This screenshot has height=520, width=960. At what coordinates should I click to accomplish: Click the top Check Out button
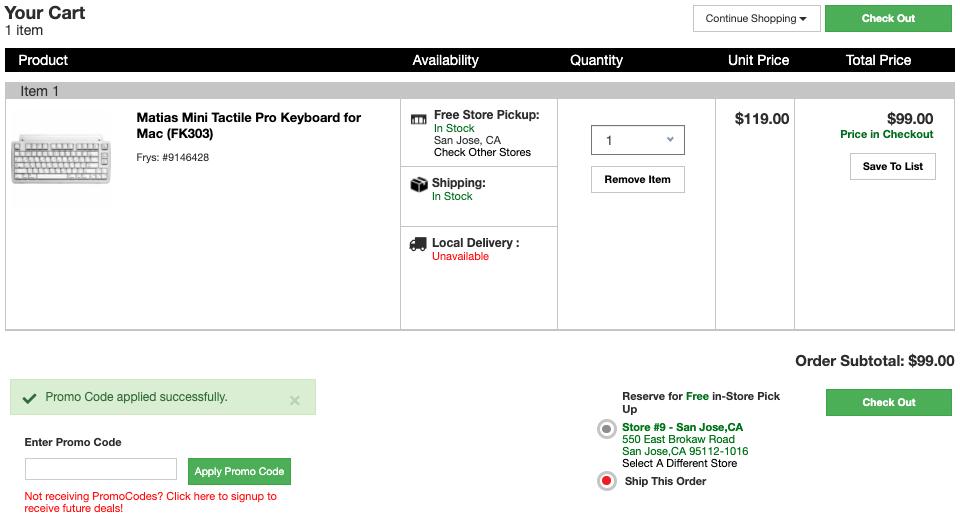888,18
